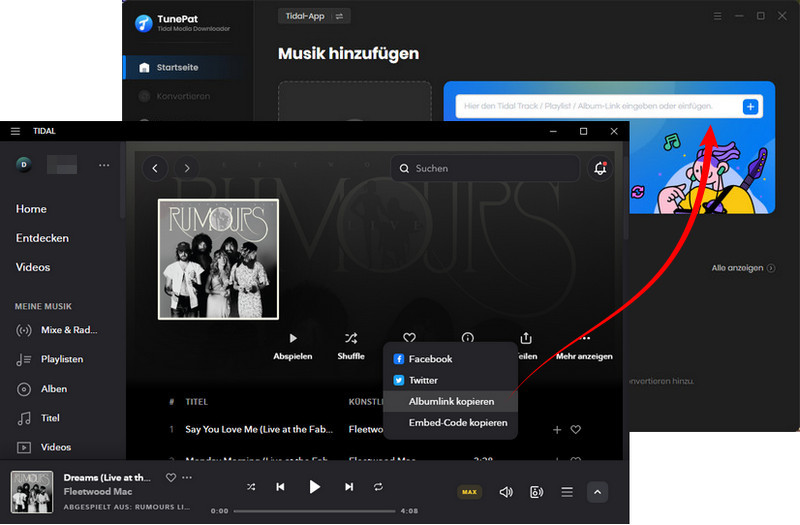The height and width of the screenshot is (525, 800).
Task: Open Videos under Meine Musik
Action: (x=44, y=447)
